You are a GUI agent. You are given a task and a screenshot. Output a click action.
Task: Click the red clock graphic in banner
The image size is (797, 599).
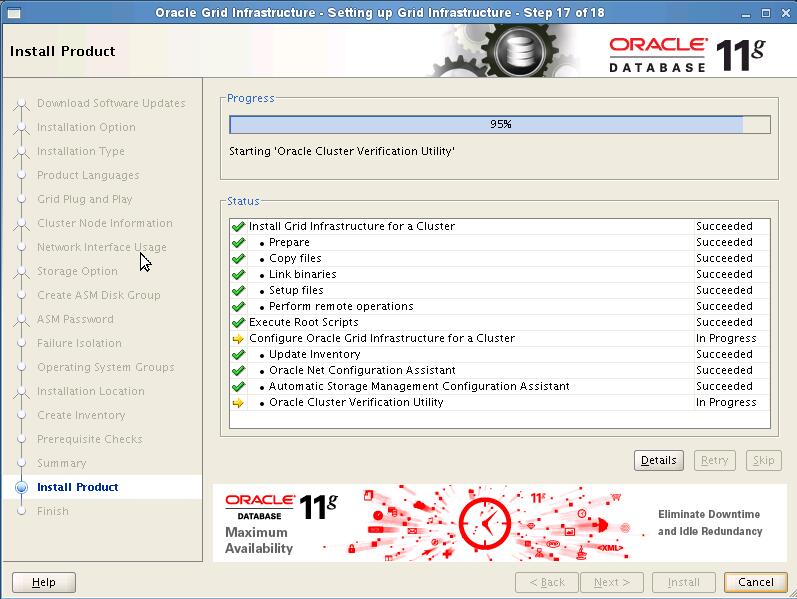[484, 524]
